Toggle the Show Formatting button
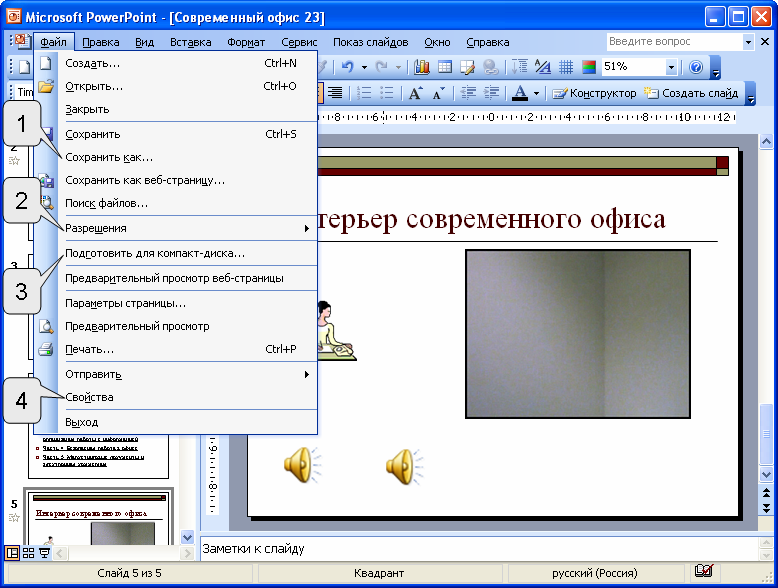 [x=543, y=66]
